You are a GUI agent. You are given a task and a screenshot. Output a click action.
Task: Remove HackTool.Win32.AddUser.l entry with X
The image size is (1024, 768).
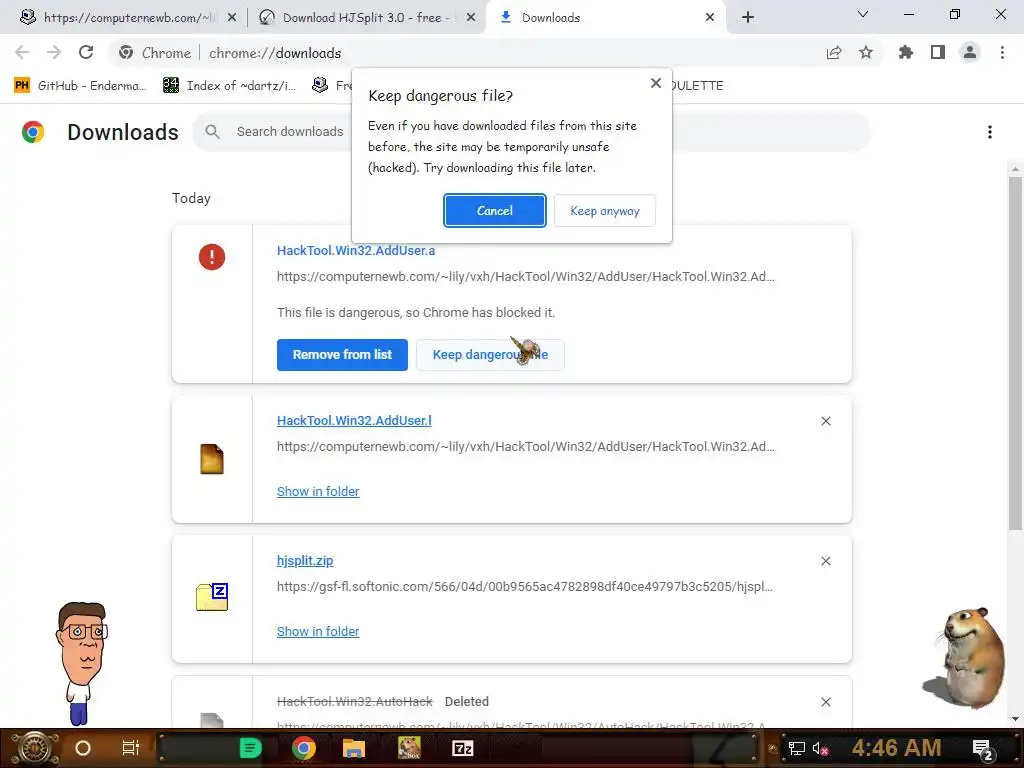(825, 421)
